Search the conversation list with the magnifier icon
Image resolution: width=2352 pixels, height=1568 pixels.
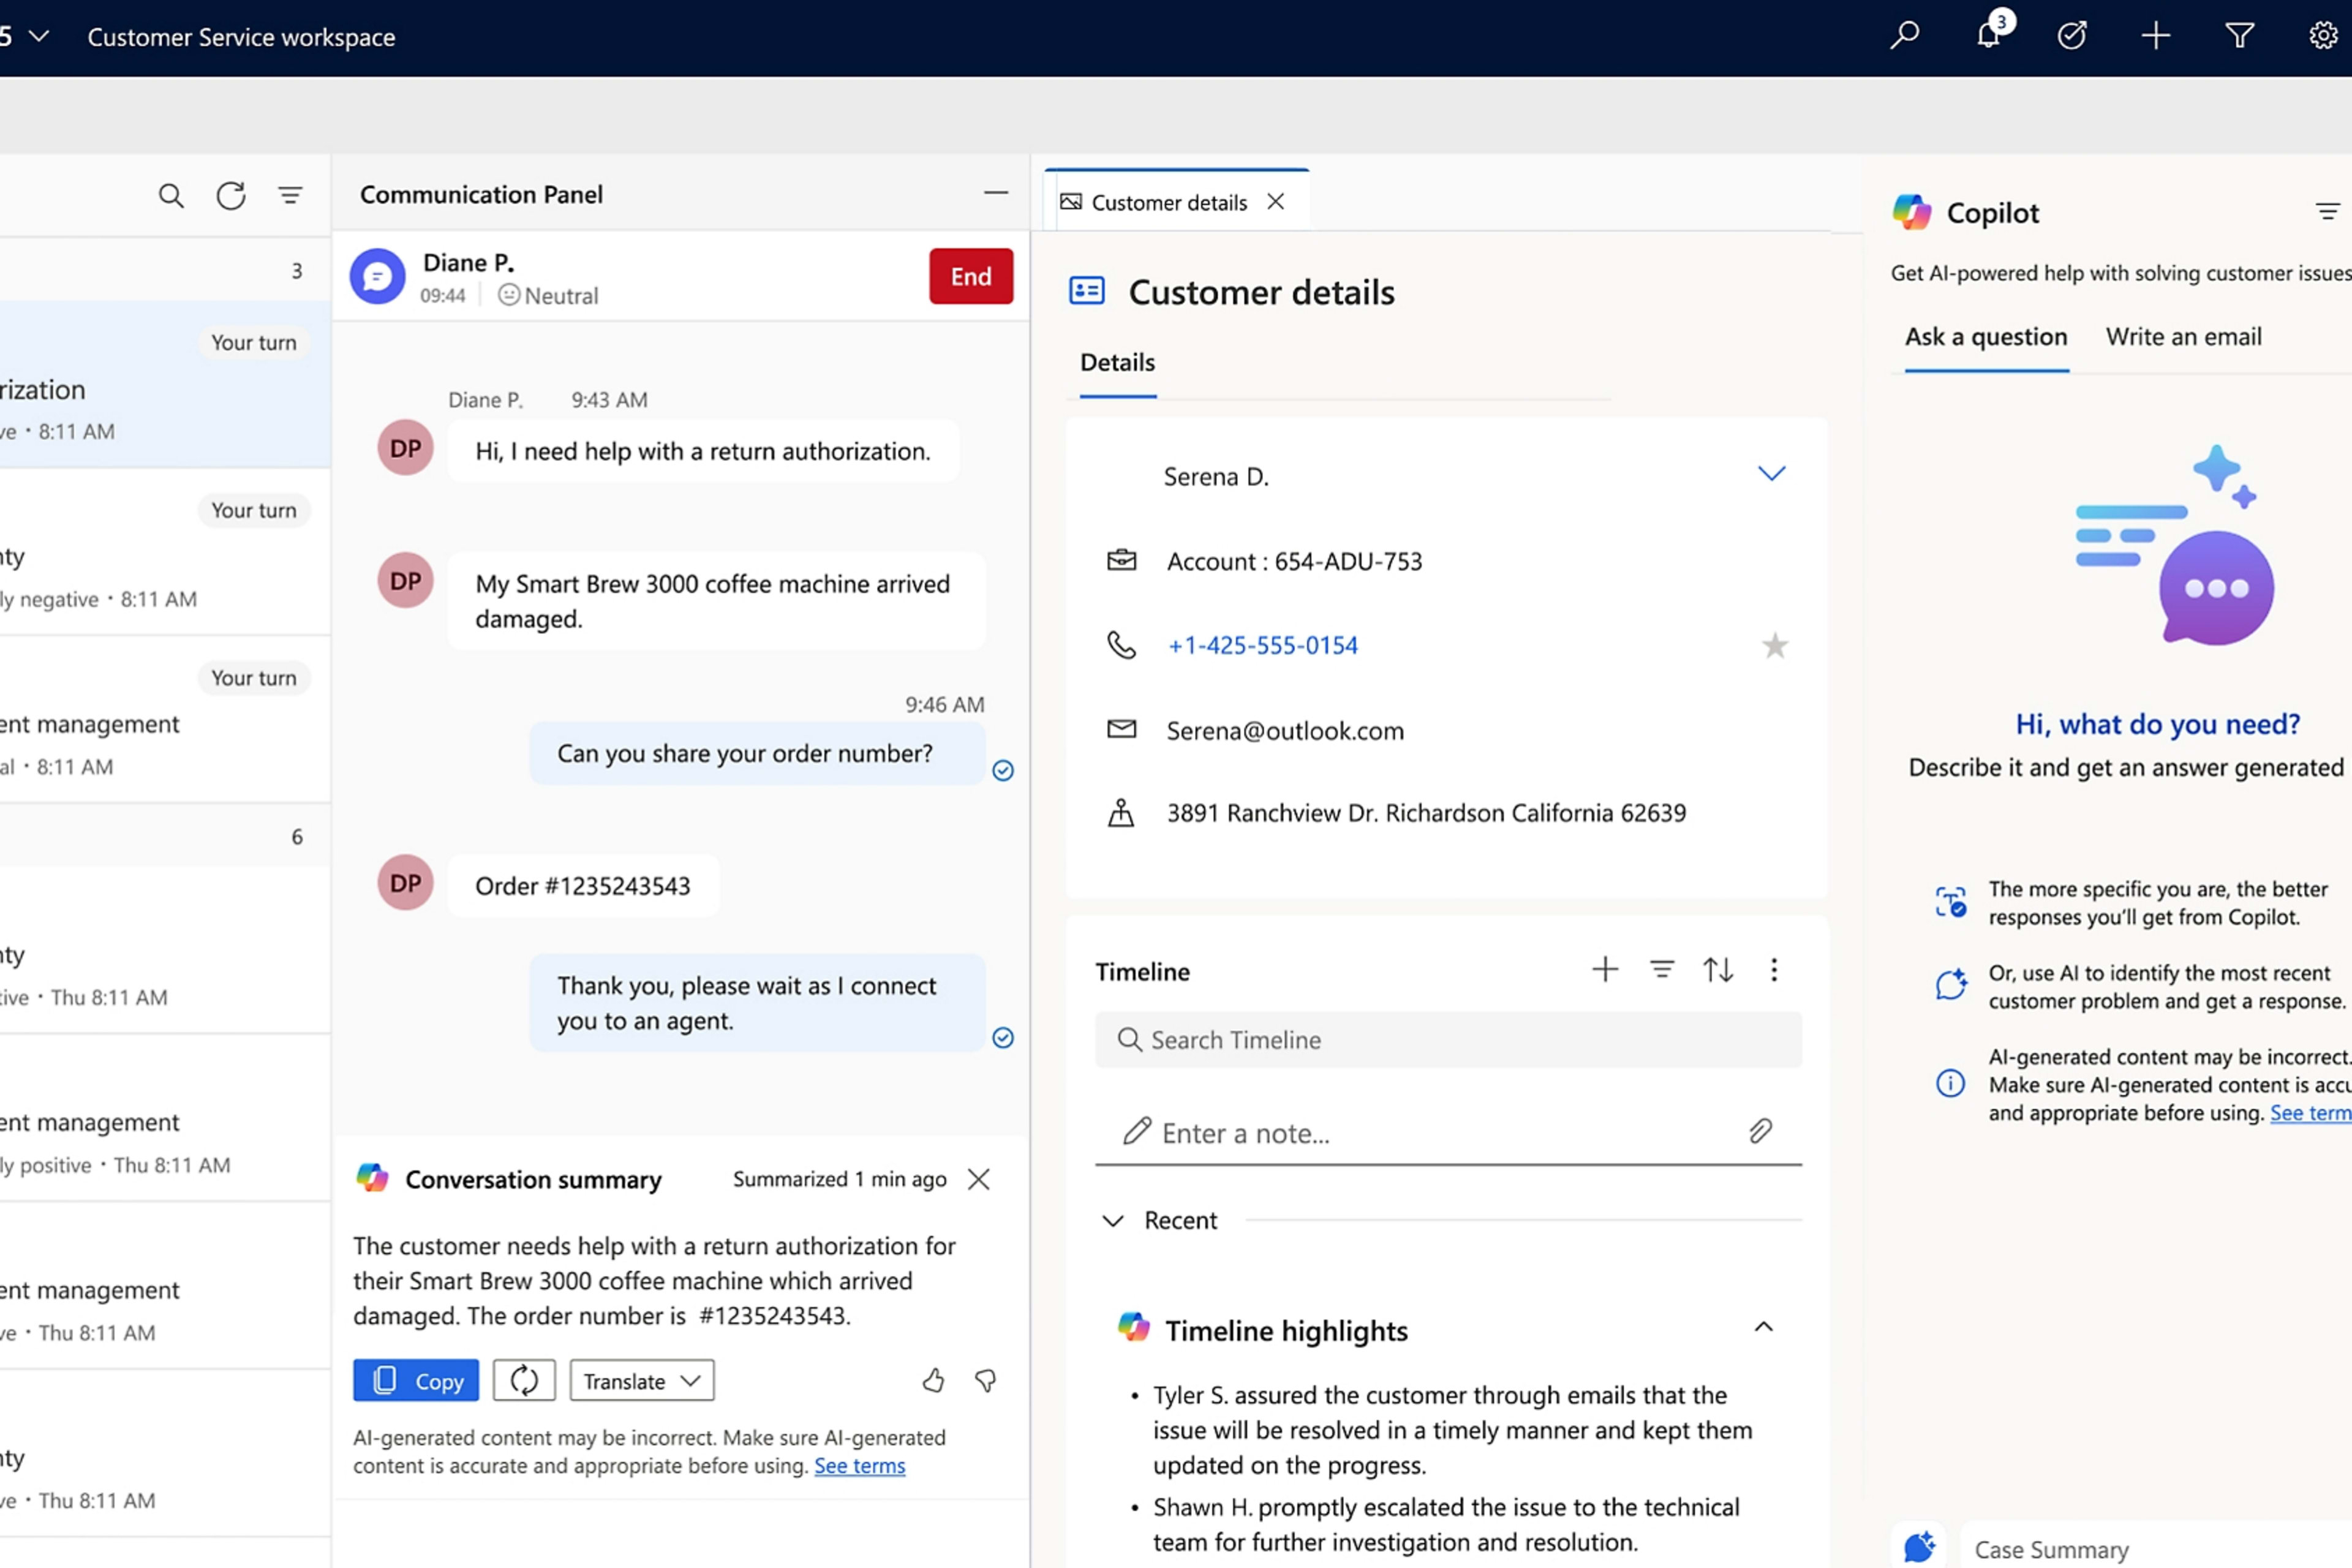tap(171, 195)
